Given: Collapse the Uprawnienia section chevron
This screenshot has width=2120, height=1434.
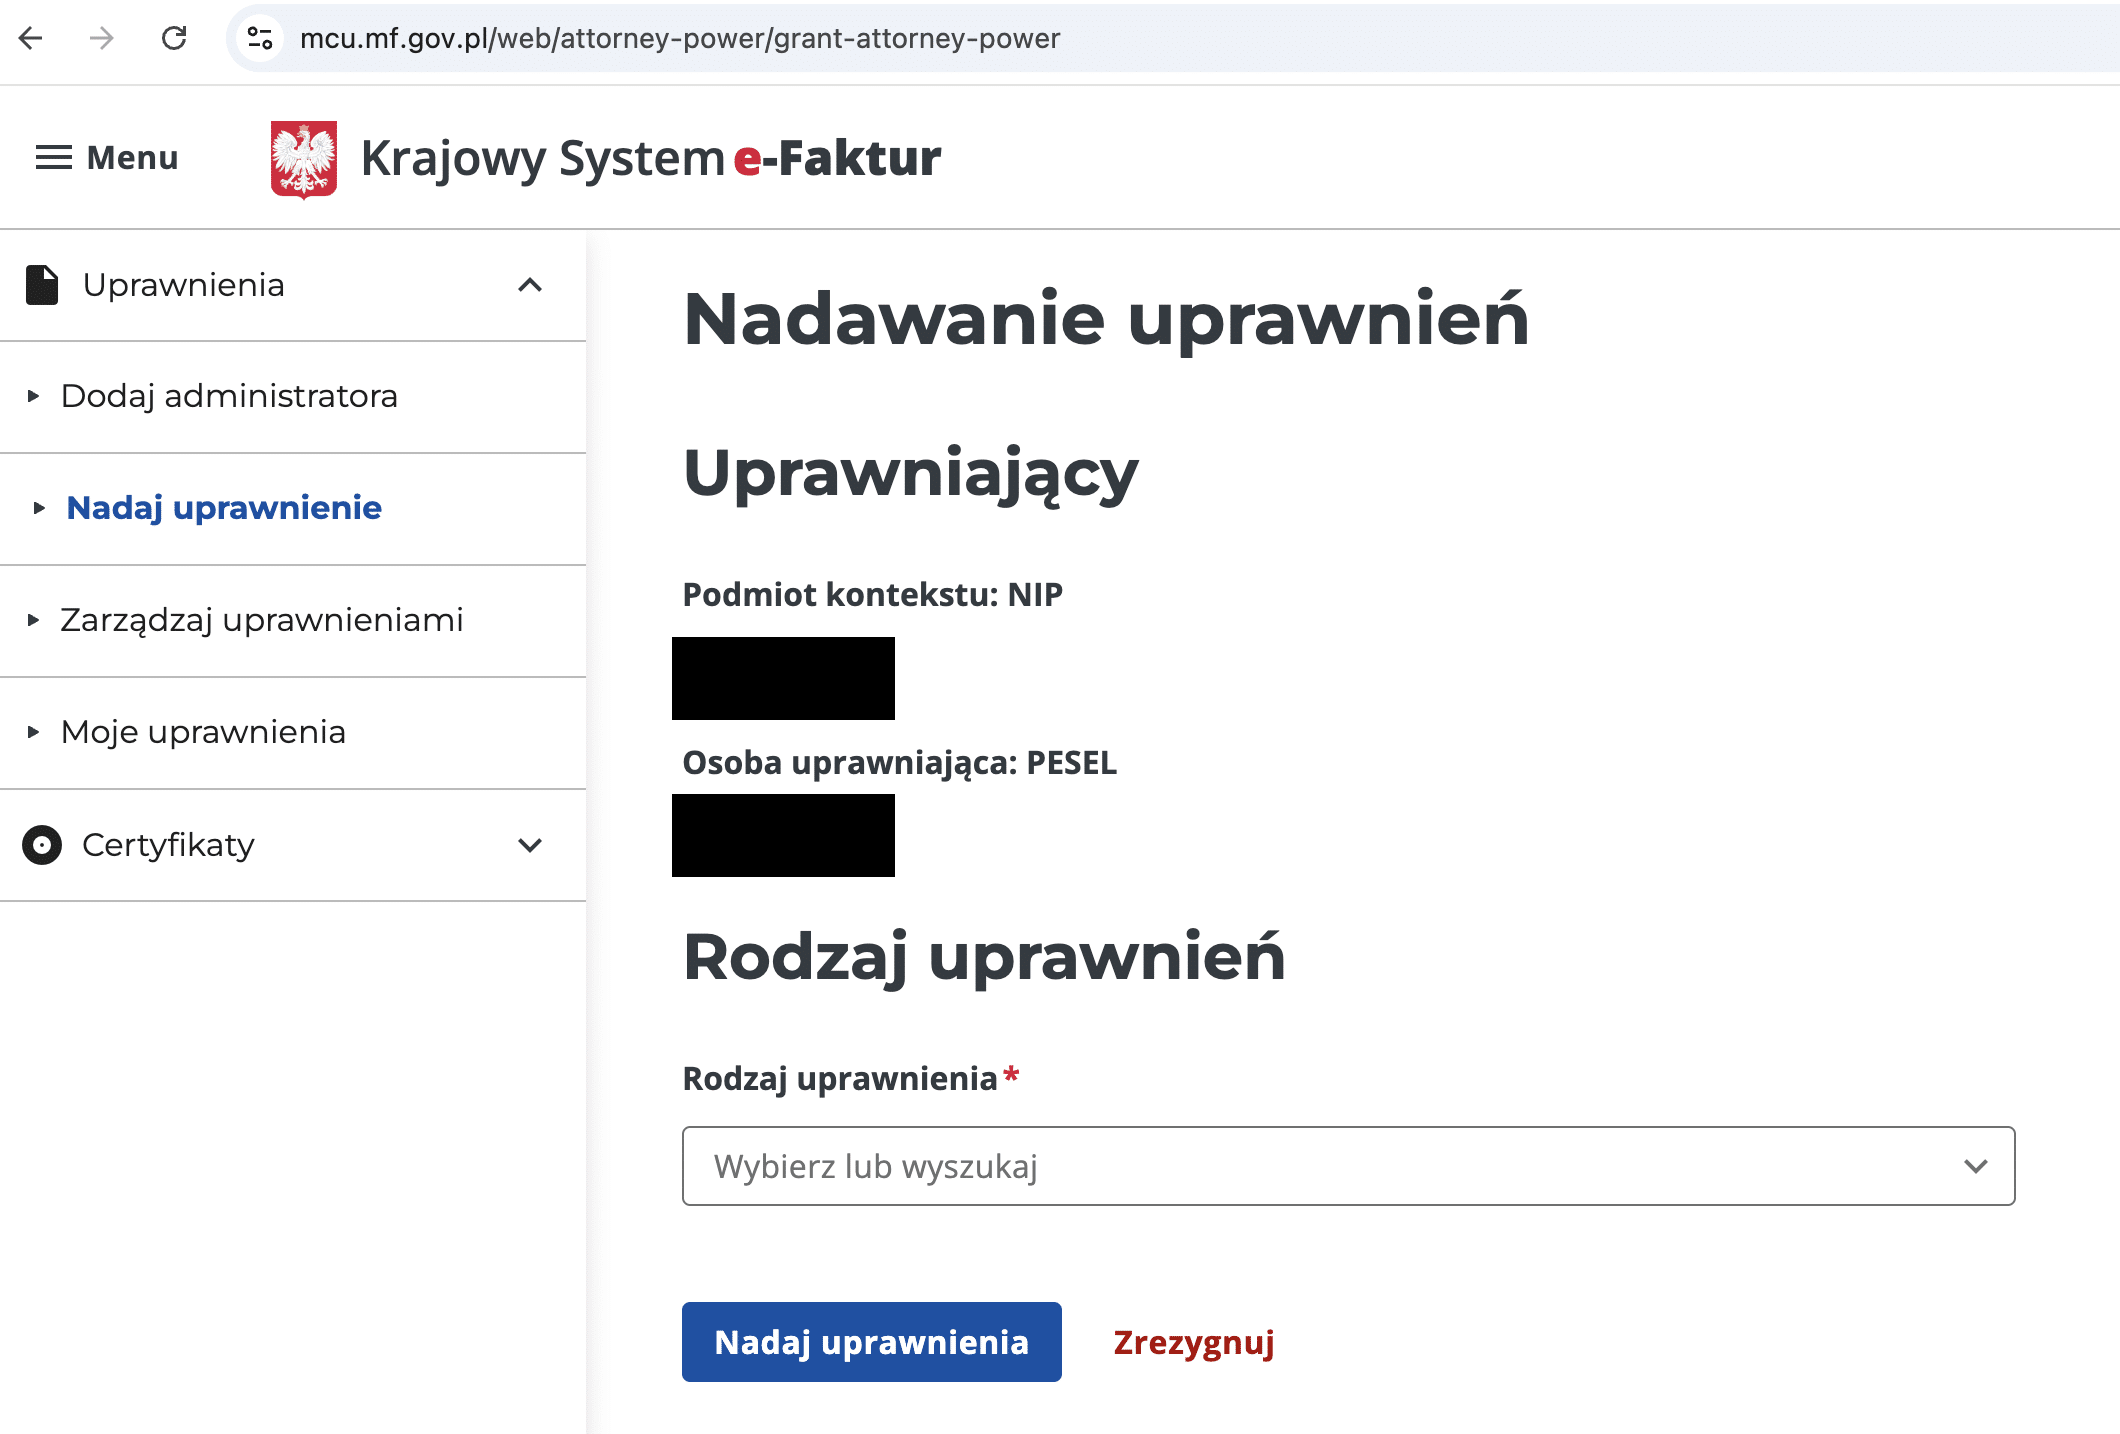Looking at the screenshot, I should click(530, 285).
